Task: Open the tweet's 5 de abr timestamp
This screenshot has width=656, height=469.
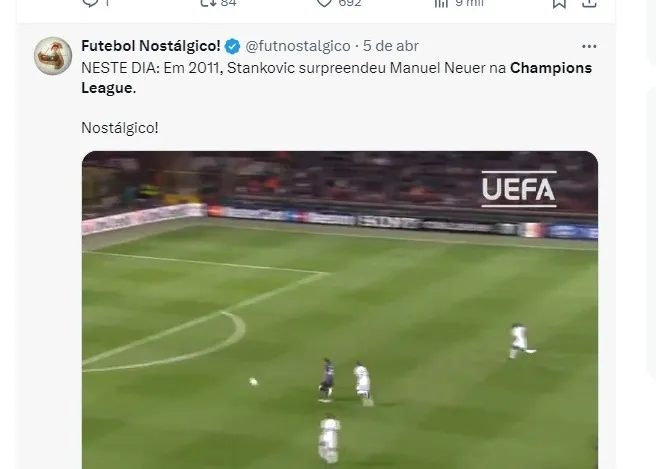Action: (391, 46)
